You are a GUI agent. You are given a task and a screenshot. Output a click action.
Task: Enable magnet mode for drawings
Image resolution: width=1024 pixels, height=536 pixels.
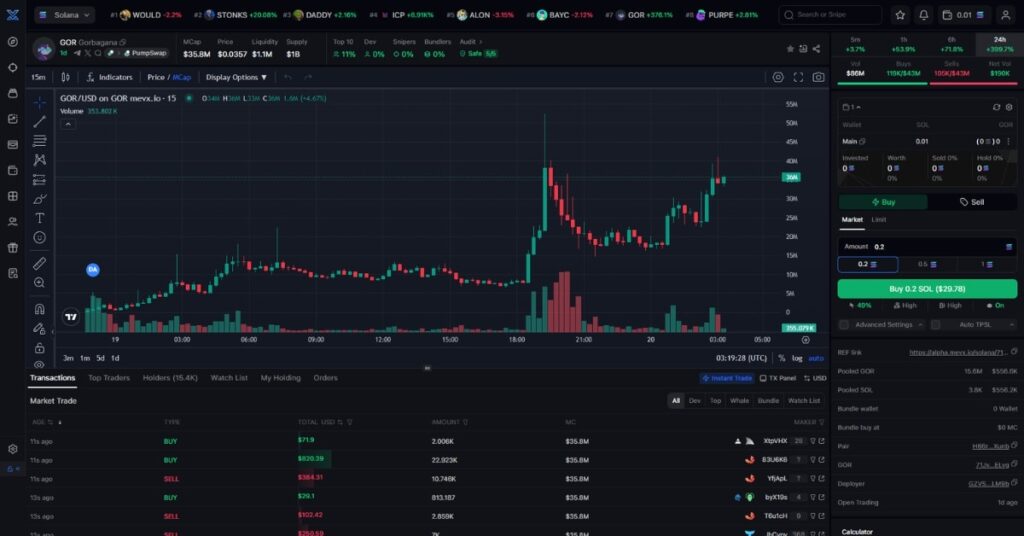[40, 309]
